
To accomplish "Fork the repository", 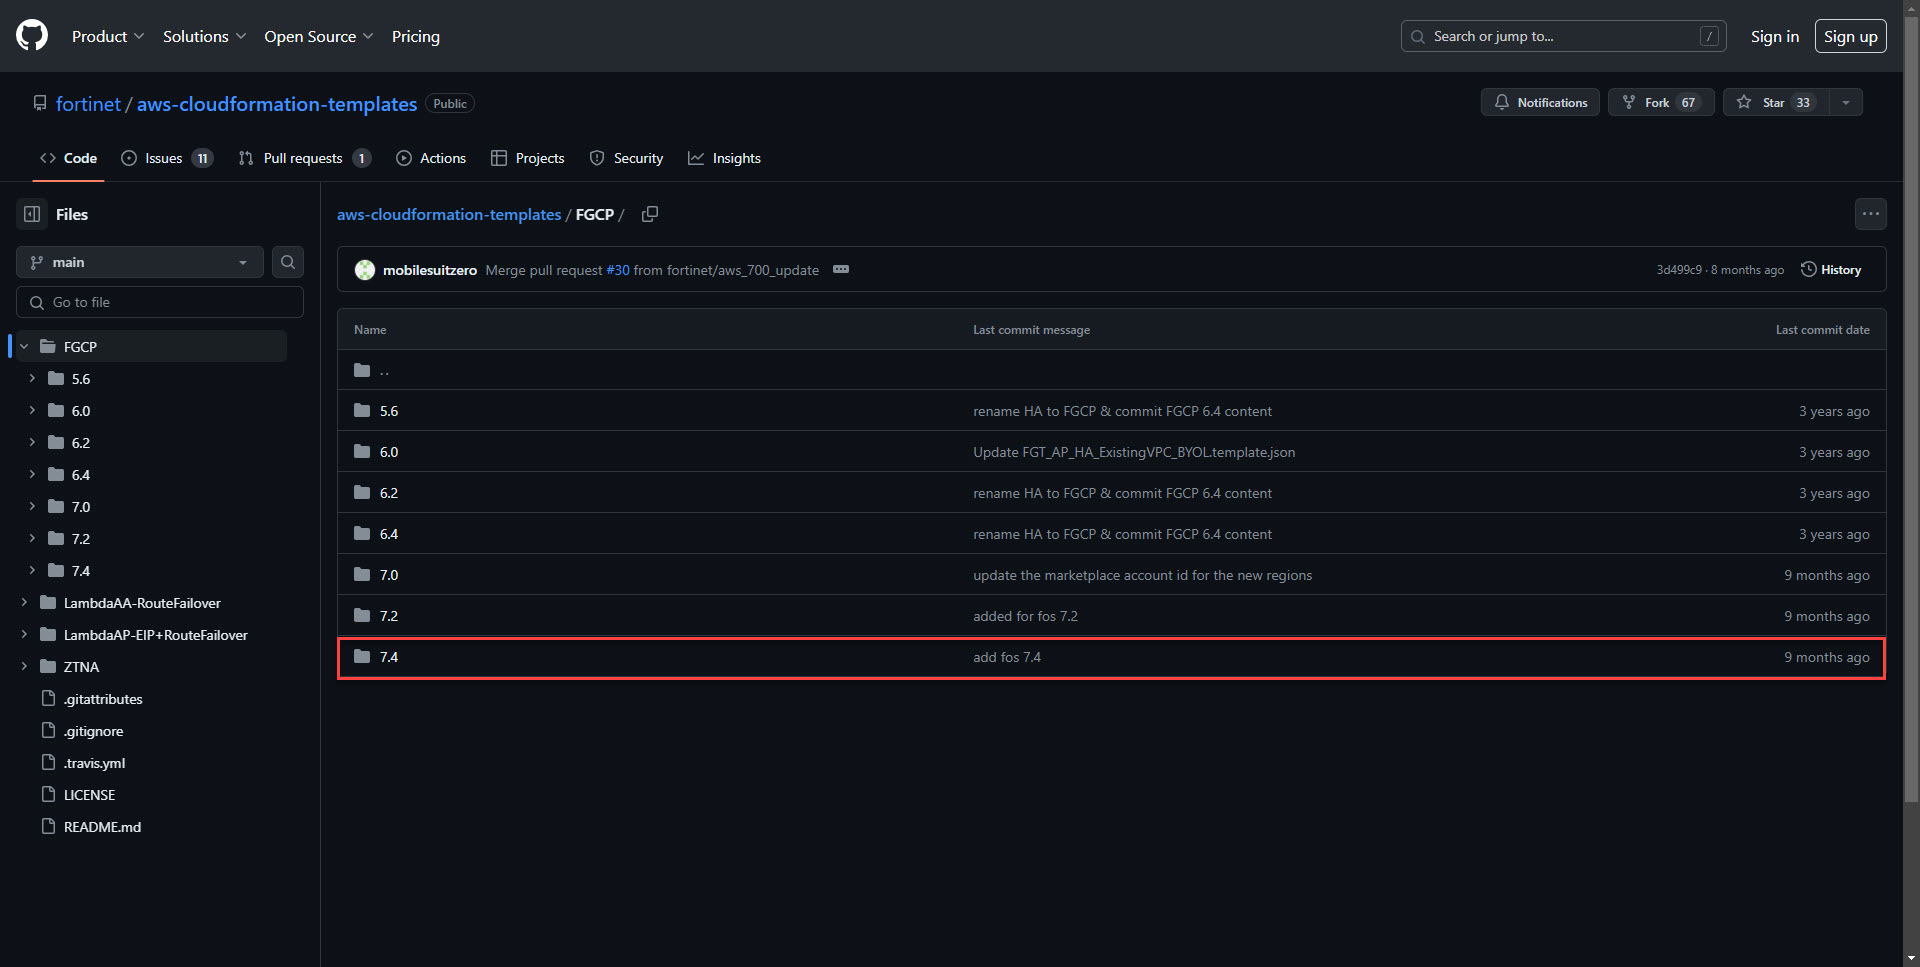I will point(1661,102).
